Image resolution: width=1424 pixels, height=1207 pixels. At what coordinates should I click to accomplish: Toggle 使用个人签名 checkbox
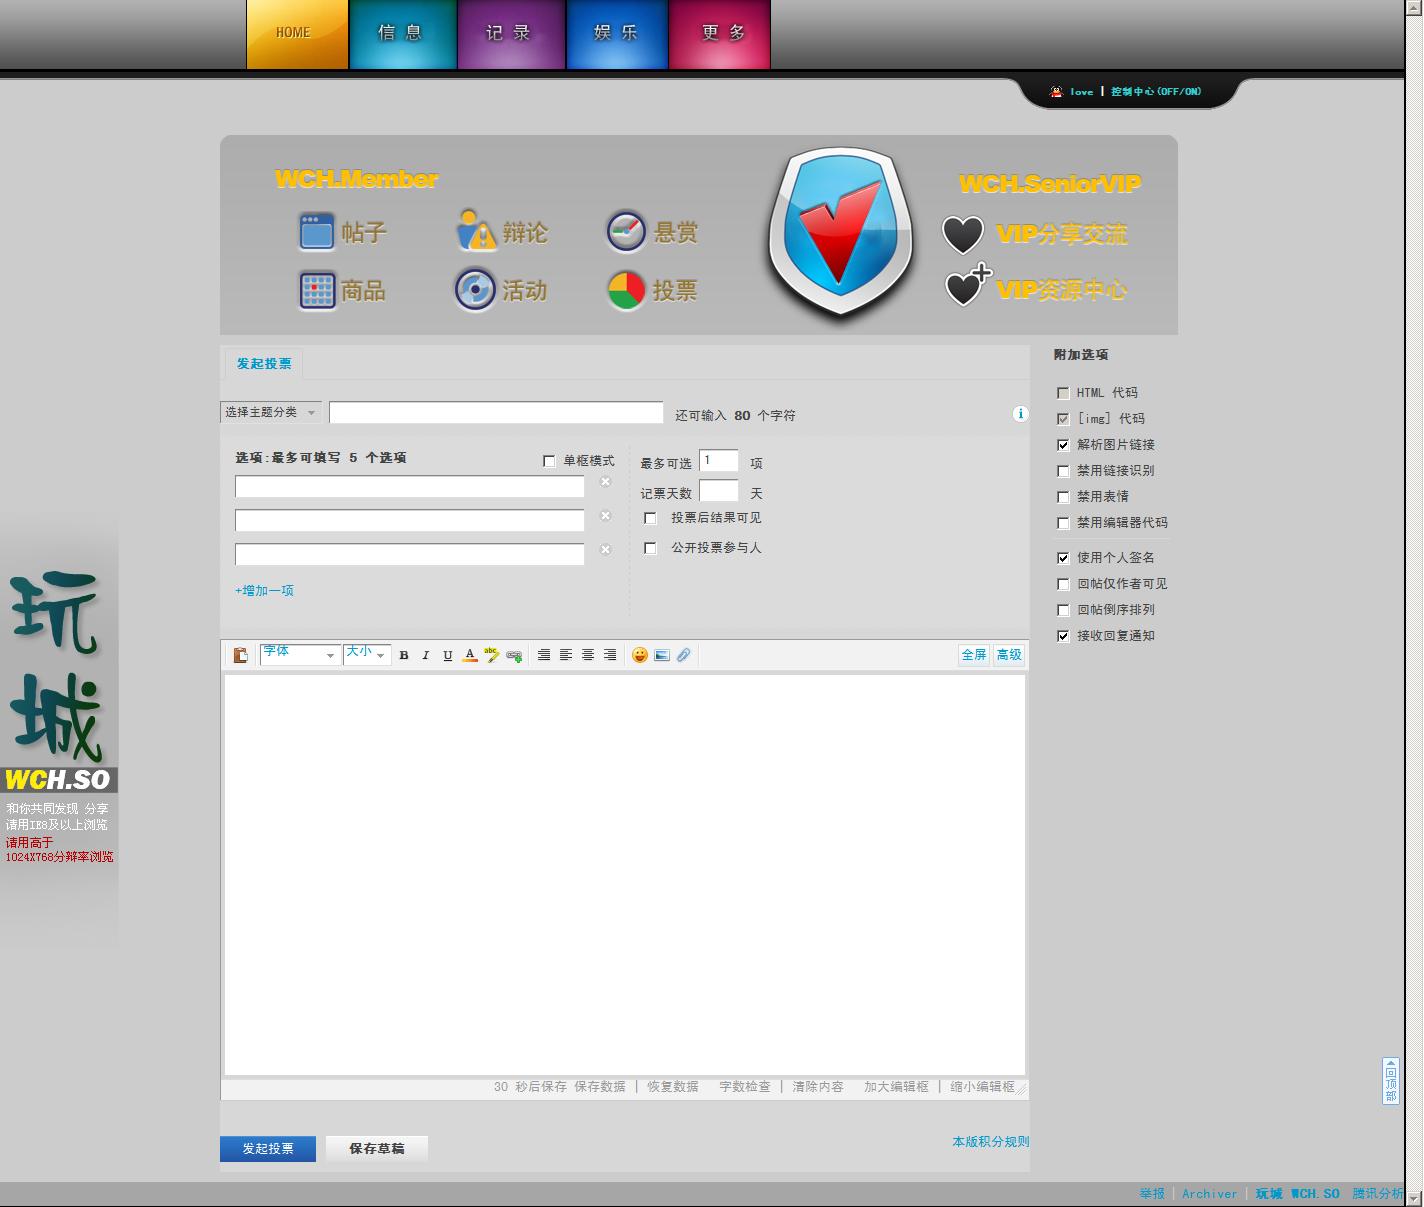click(x=1063, y=558)
